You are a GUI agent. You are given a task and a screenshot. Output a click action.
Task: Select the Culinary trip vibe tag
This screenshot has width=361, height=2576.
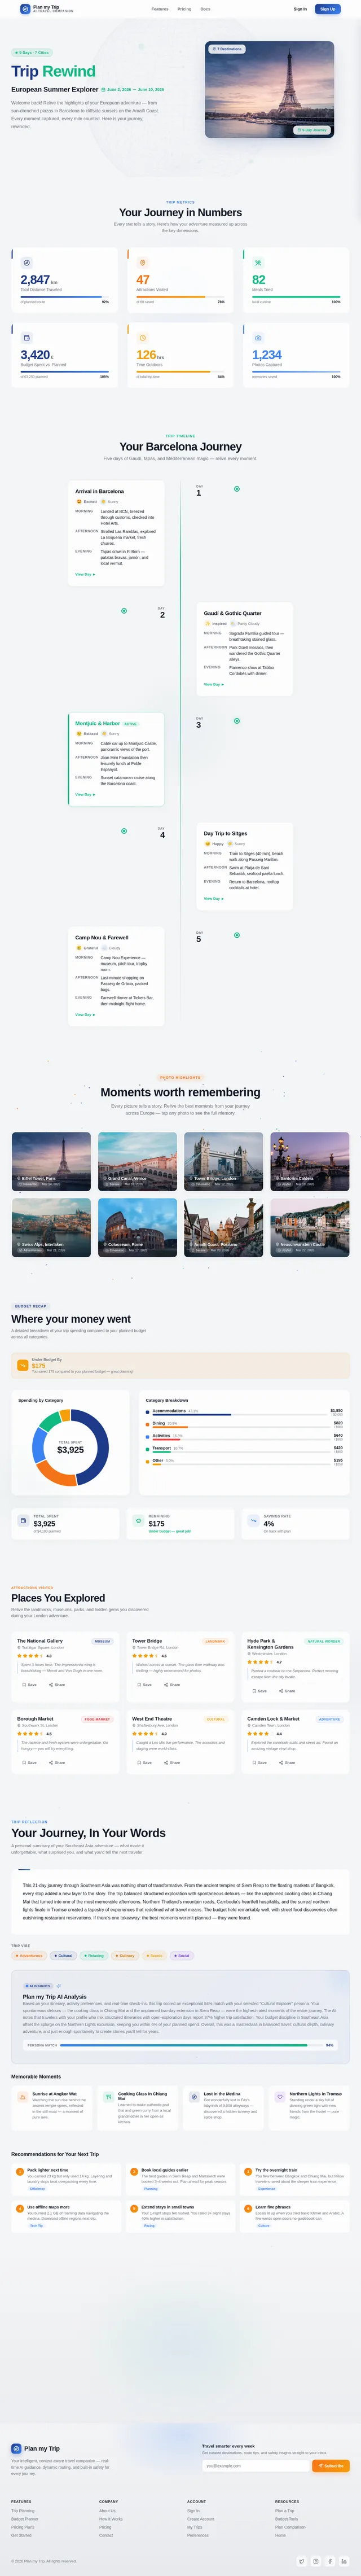point(125,1955)
